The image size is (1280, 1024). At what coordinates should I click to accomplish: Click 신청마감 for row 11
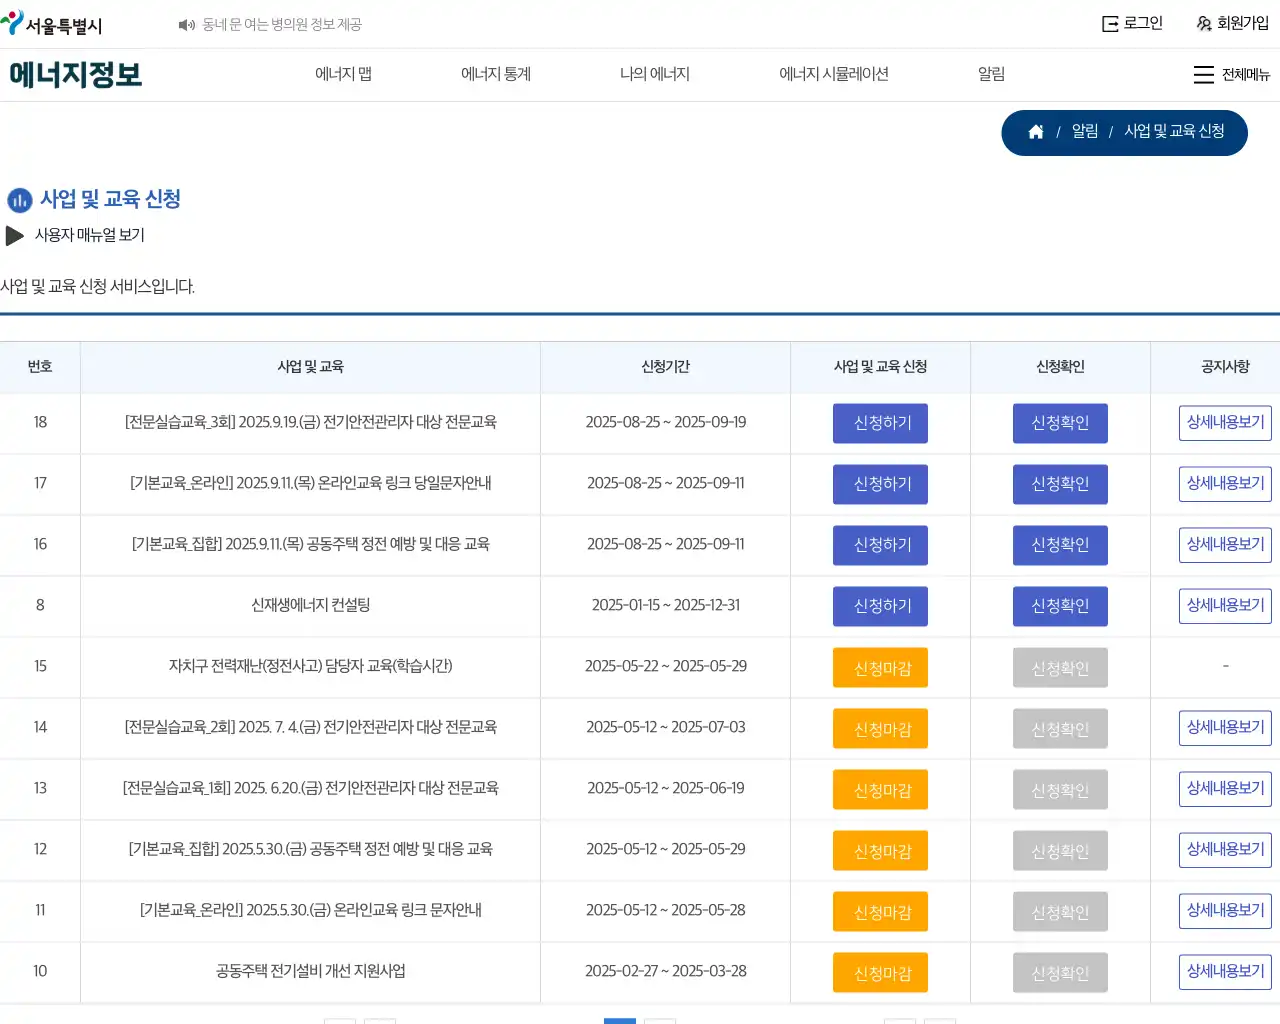click(881, 912)
